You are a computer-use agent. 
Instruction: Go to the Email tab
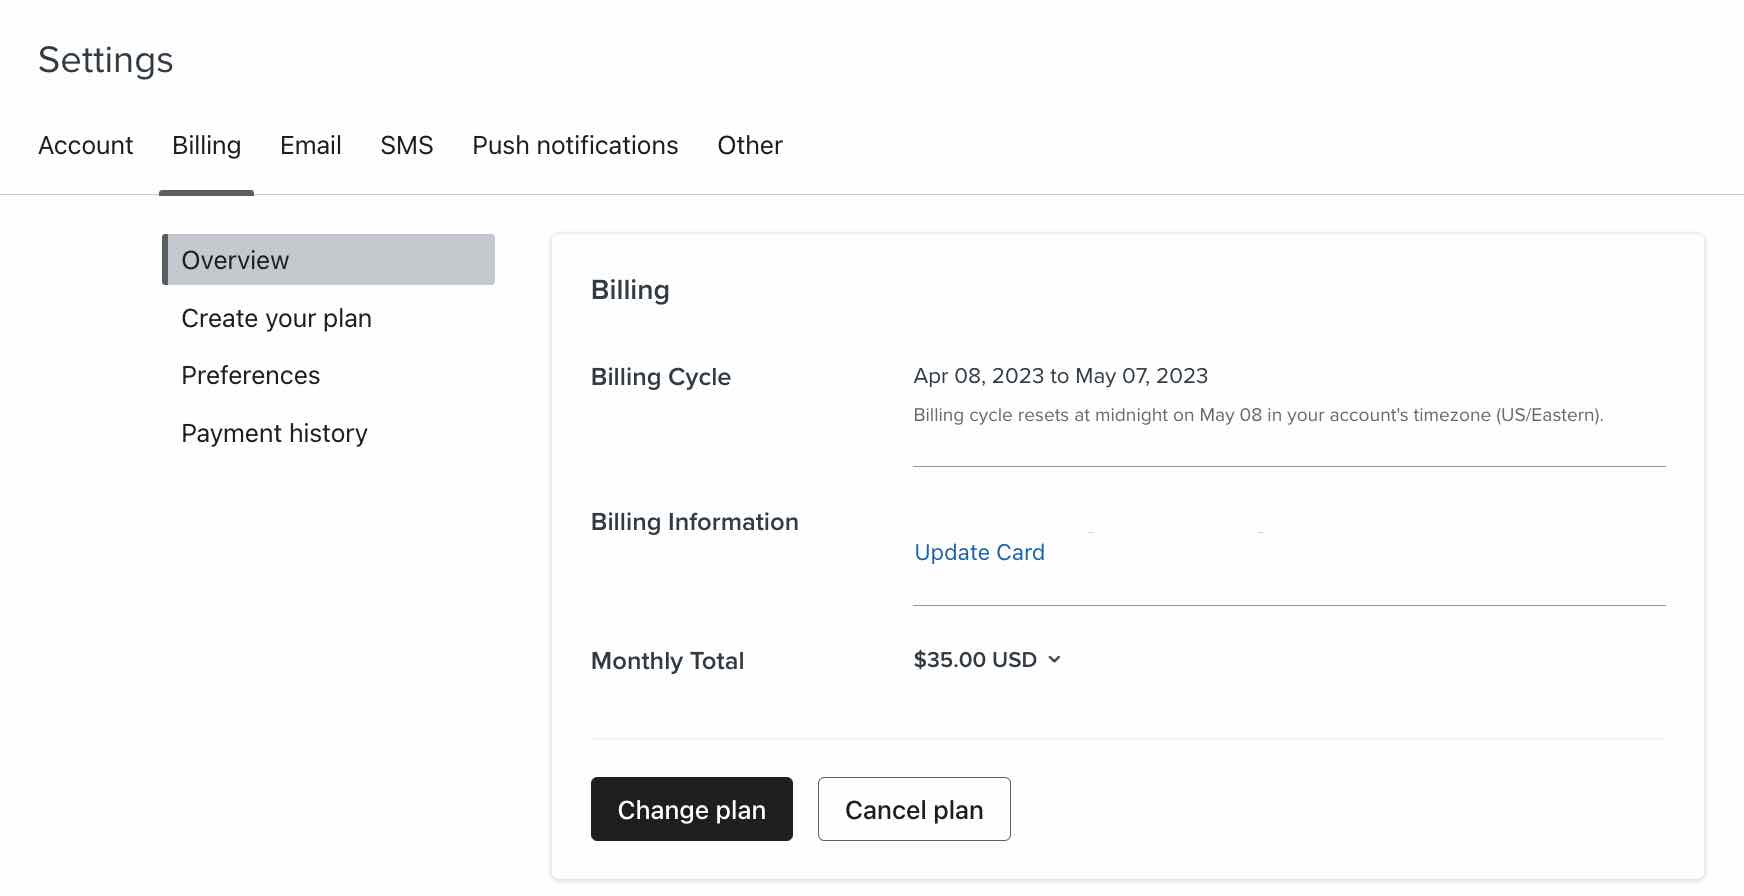pyautogui.click(x=310, y=146)
